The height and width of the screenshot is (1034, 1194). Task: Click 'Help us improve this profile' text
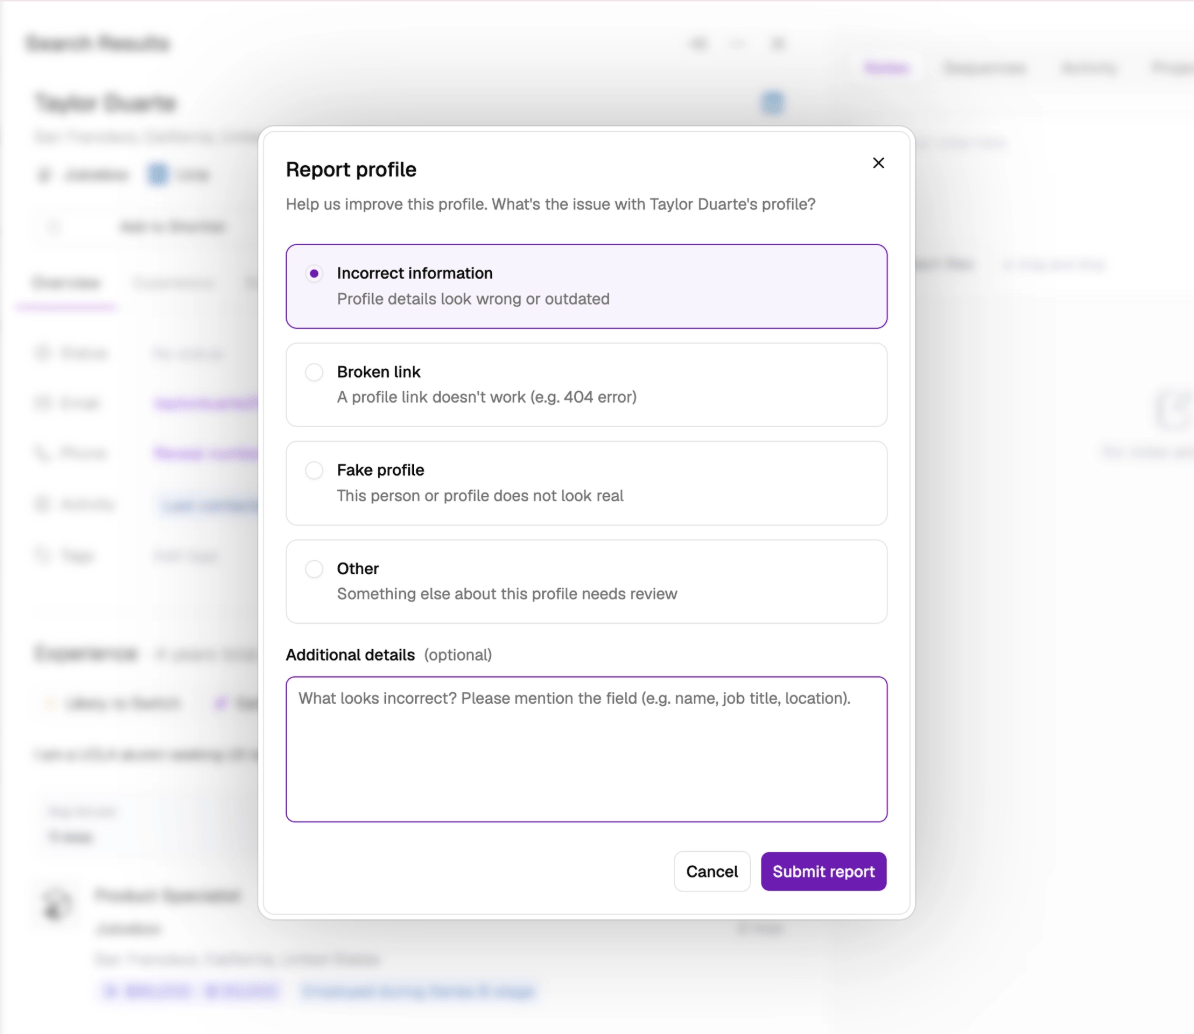pos(551,204)
